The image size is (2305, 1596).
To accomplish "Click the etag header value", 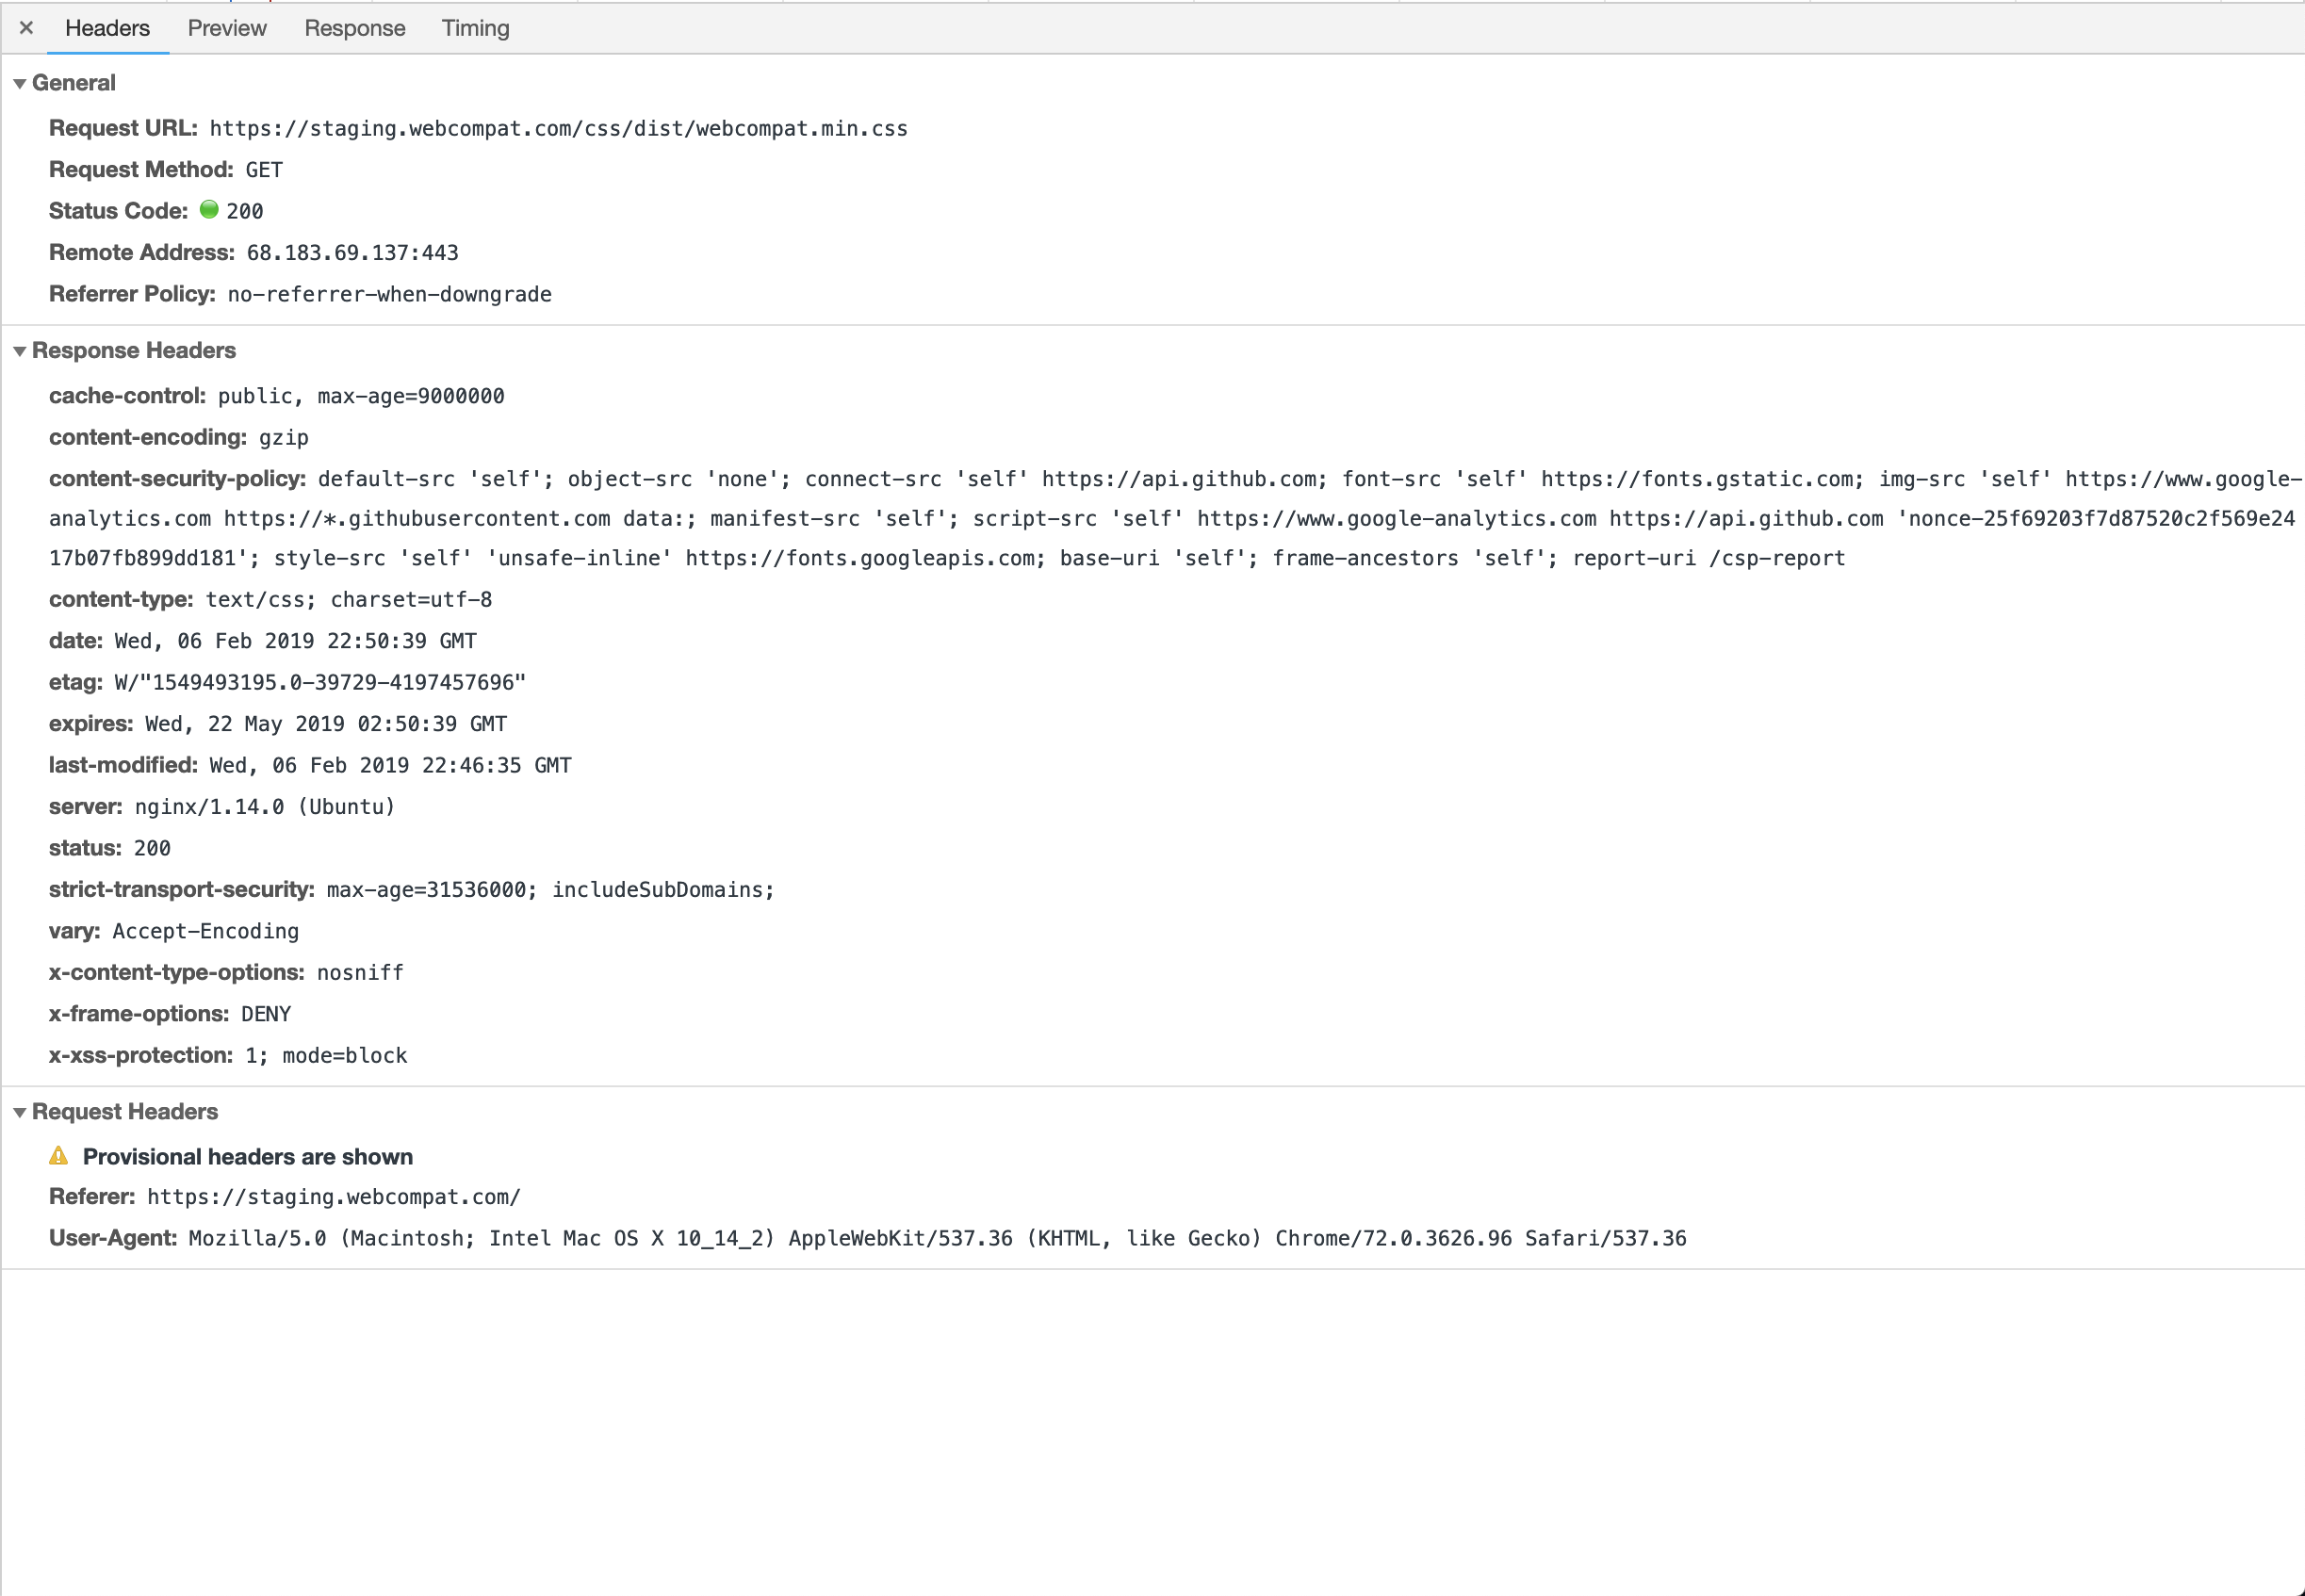I will pyautogui.click(x=320, y=682).
